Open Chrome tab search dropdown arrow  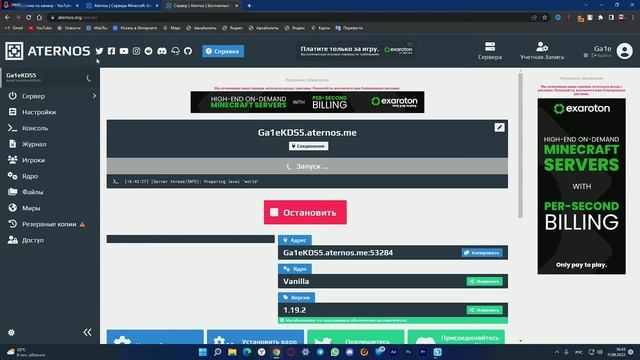[586, 5]
